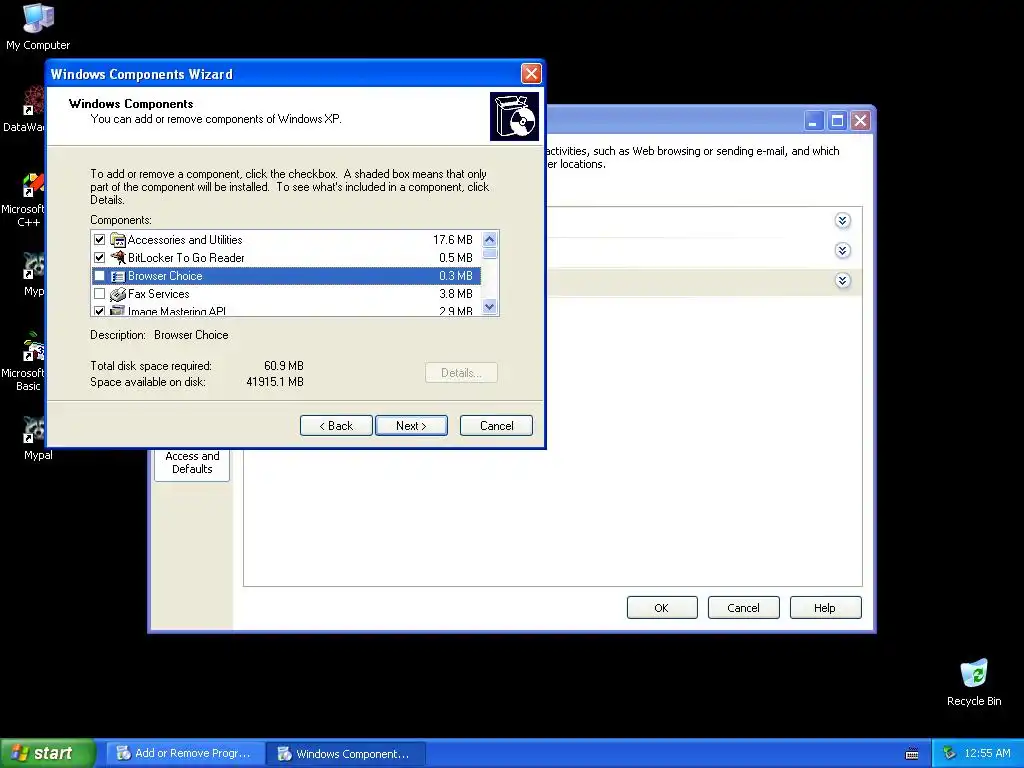Select the DataWa desktop shortcut icon
Viewport: 1024px width, 768px height.
25,110
